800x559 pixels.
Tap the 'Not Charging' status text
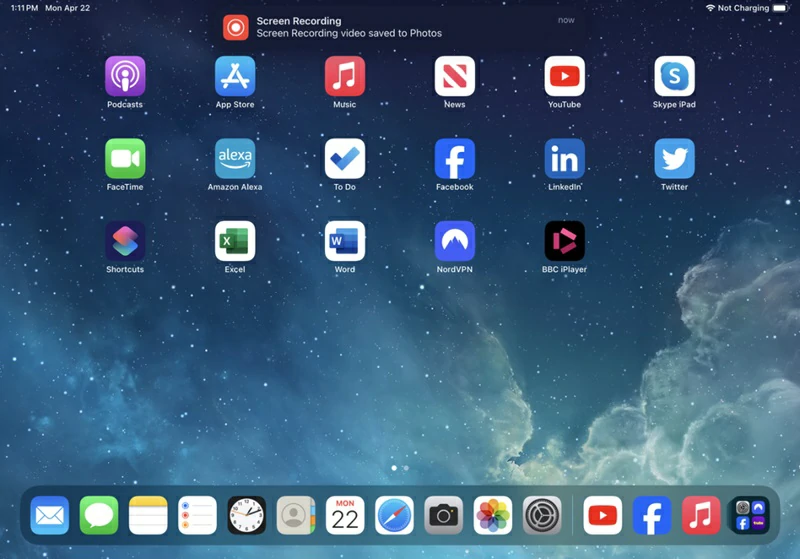pyautogui.click(x=743, y=8)
